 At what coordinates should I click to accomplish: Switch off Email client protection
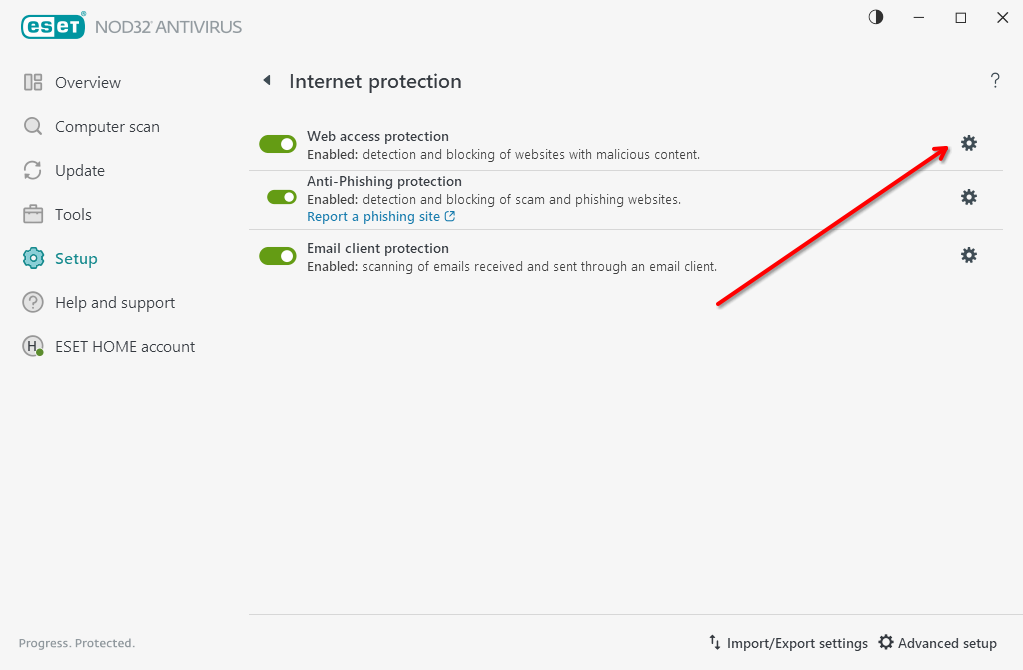(x=278, y=256)
